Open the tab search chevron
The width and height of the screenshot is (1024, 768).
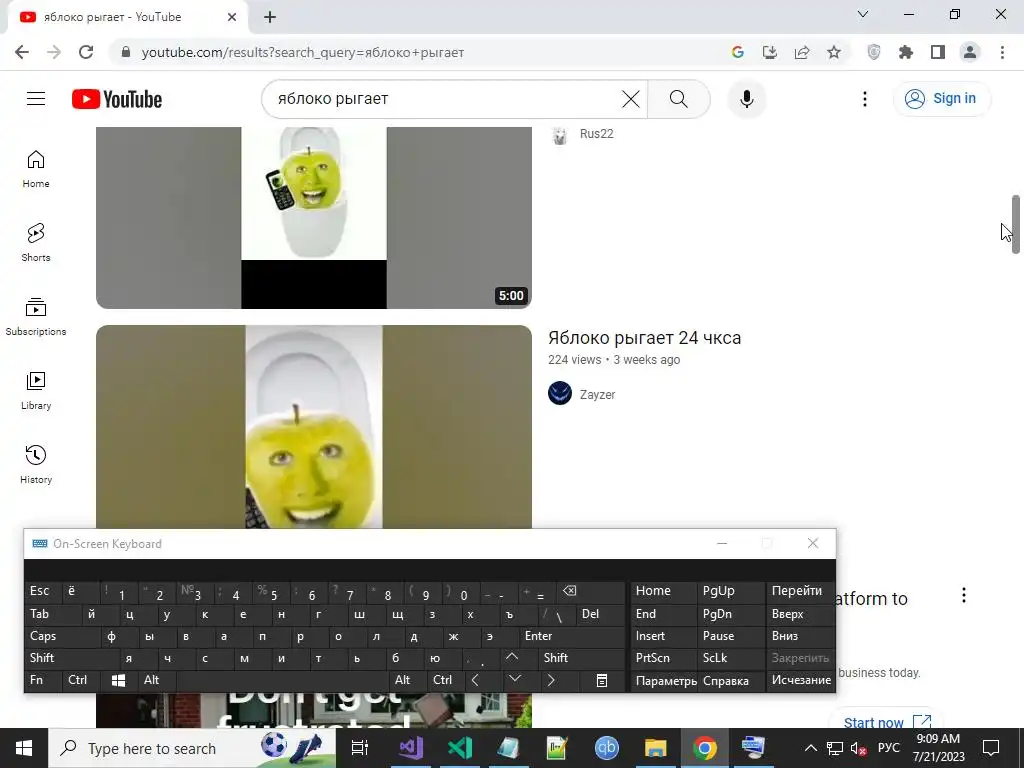point(863,14)
